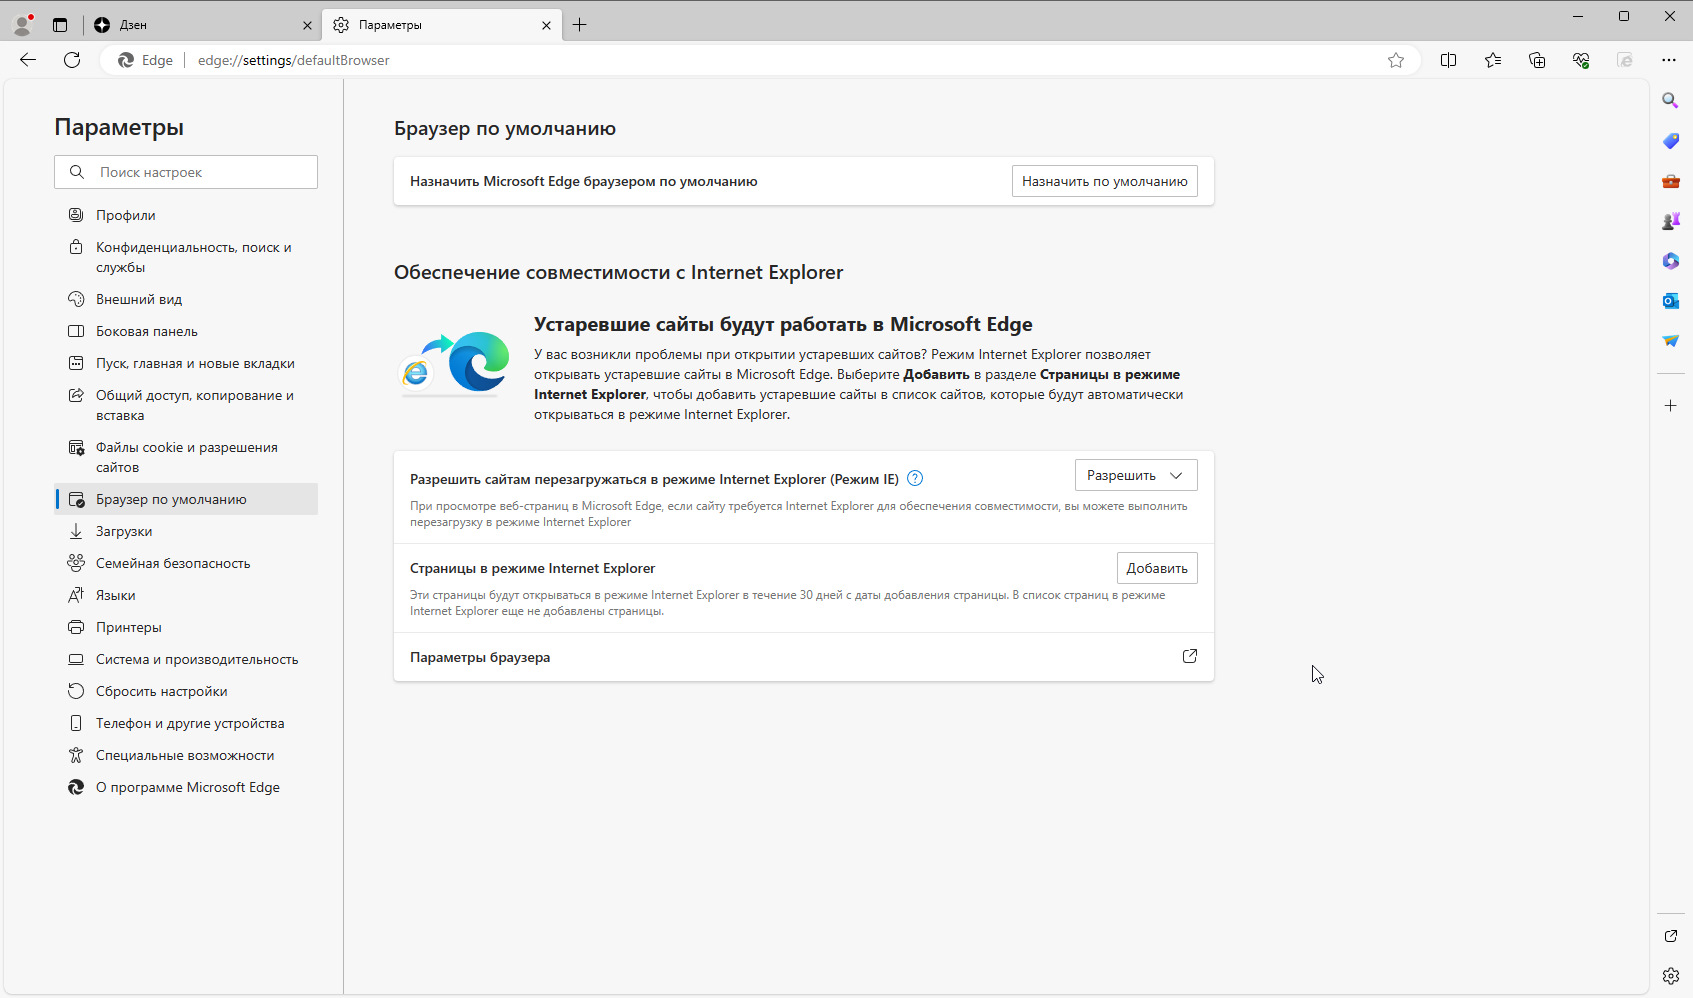Select Браузер по умолчанию in sidebar
This screenshot has height=998, width=1693.
(x=186, y=499)
